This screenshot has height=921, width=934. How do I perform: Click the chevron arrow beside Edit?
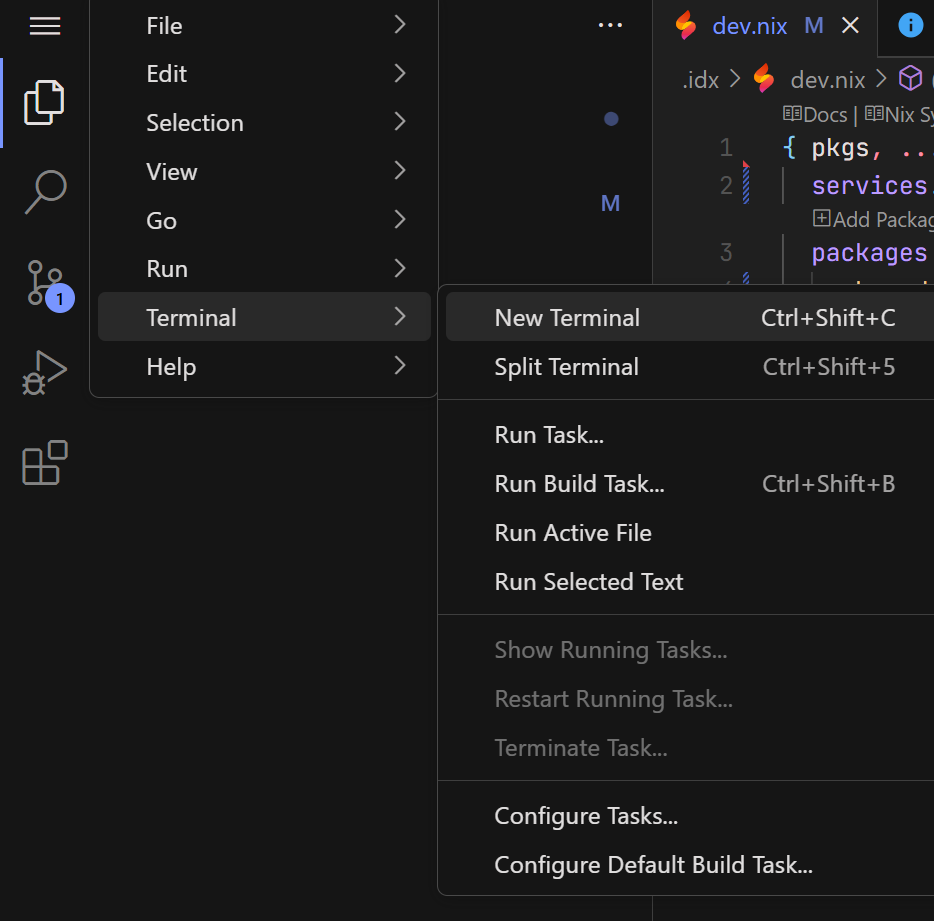[400, 73]
